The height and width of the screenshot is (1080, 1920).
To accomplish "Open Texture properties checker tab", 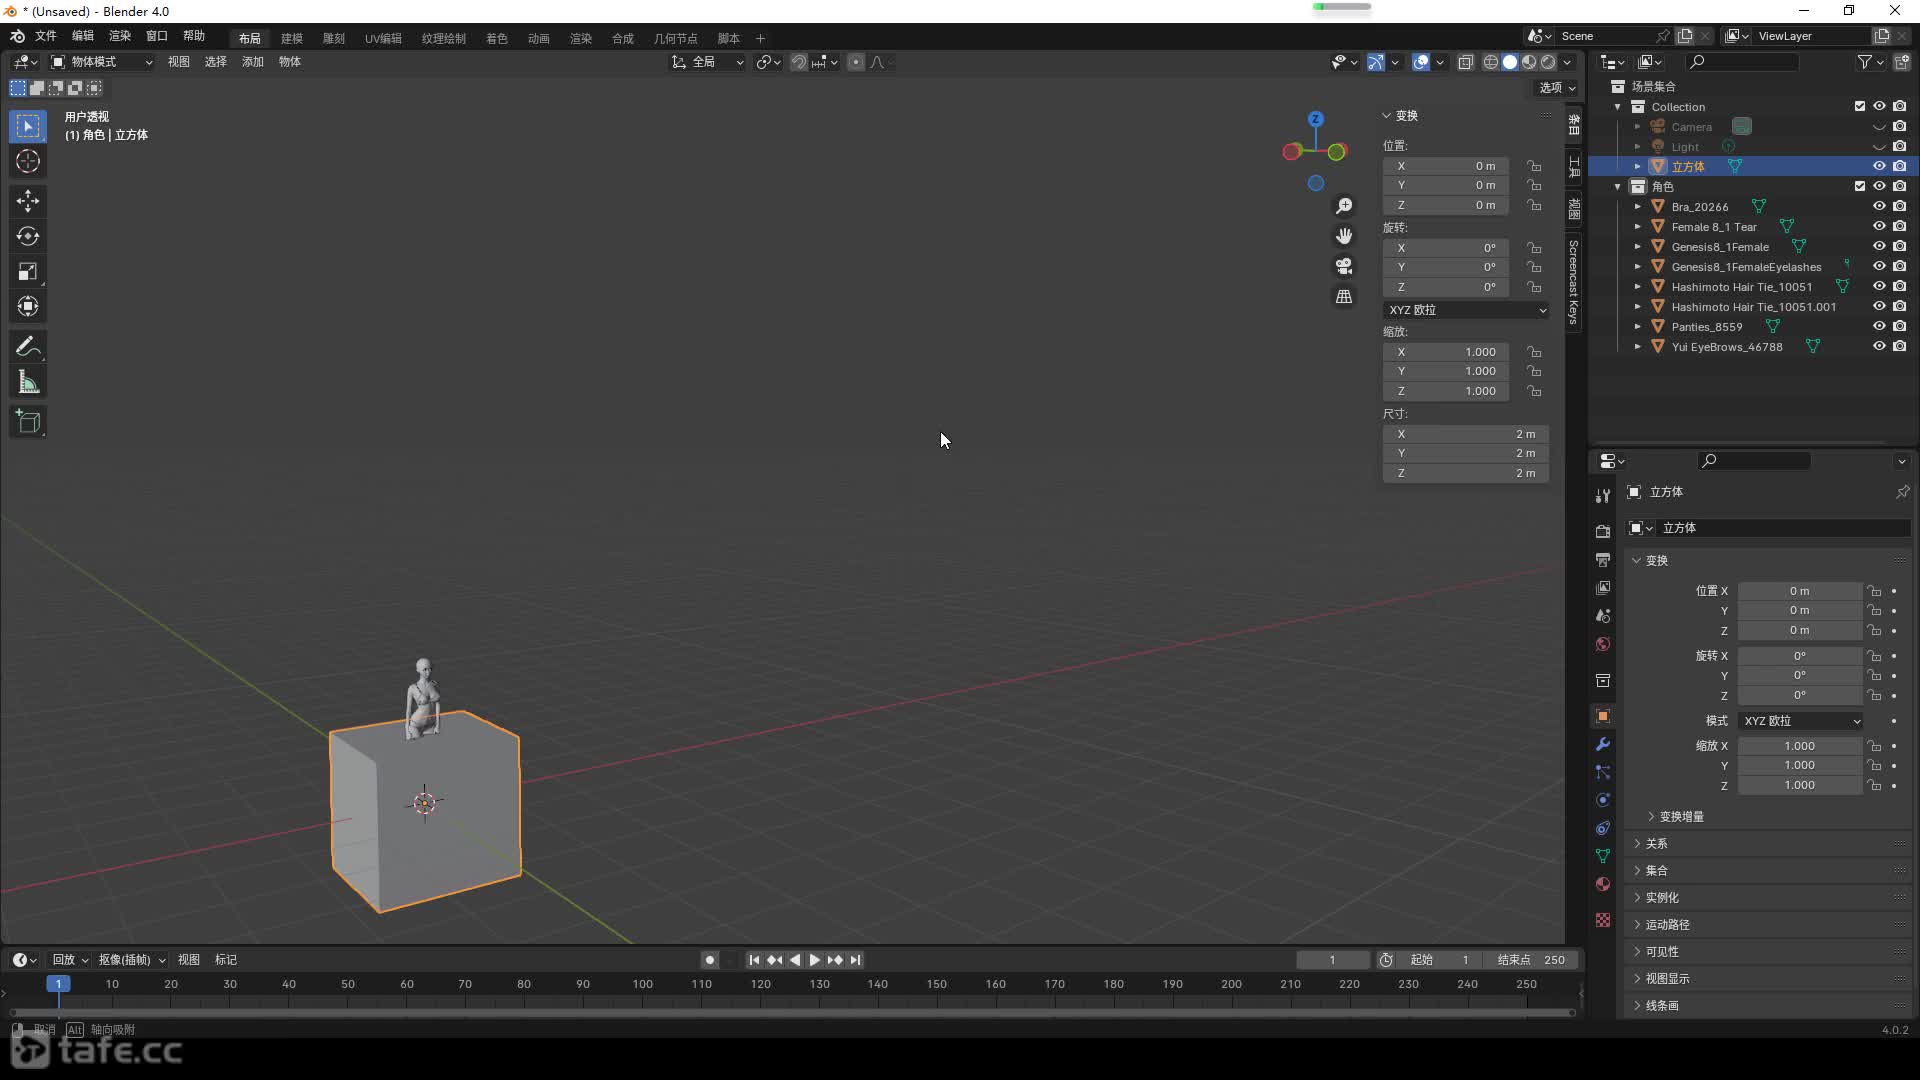I will tap(1603, 920).
